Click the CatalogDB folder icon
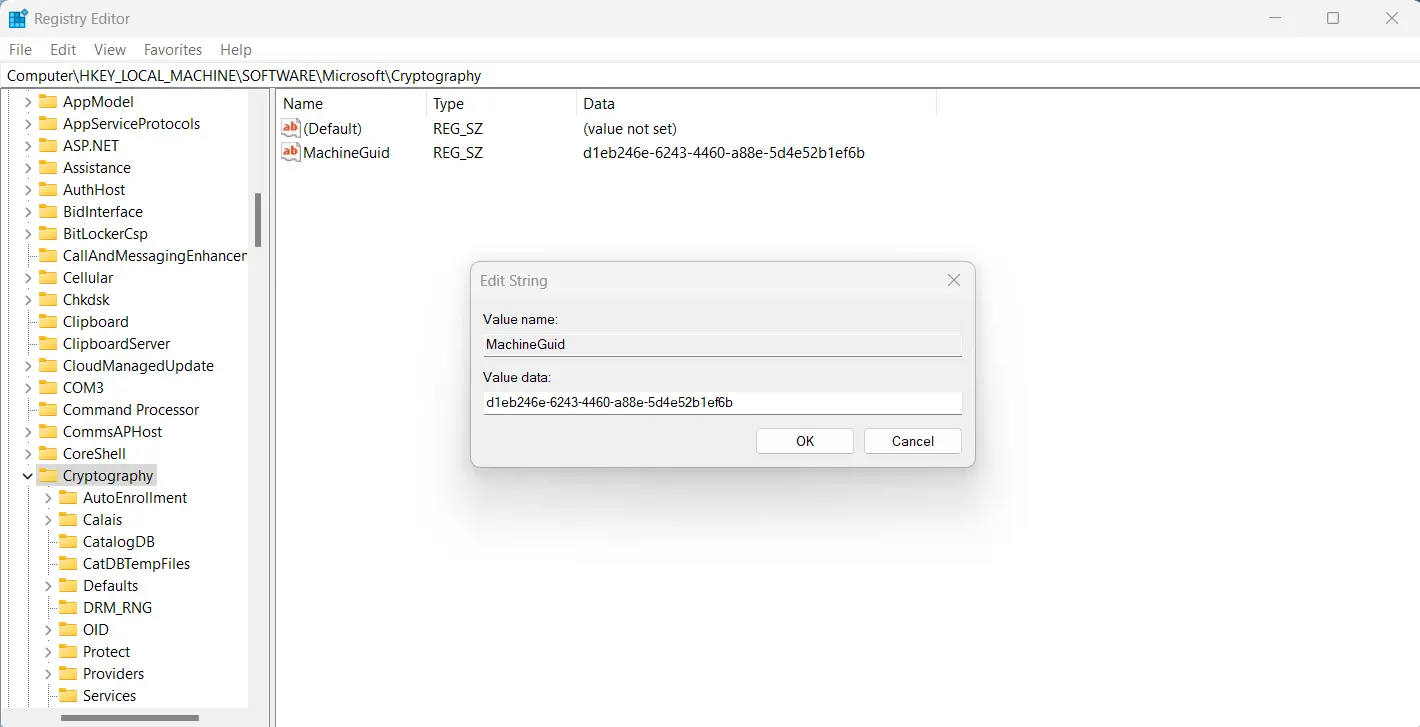This screenshot has width=1420, height=727. tap(68, 541)
